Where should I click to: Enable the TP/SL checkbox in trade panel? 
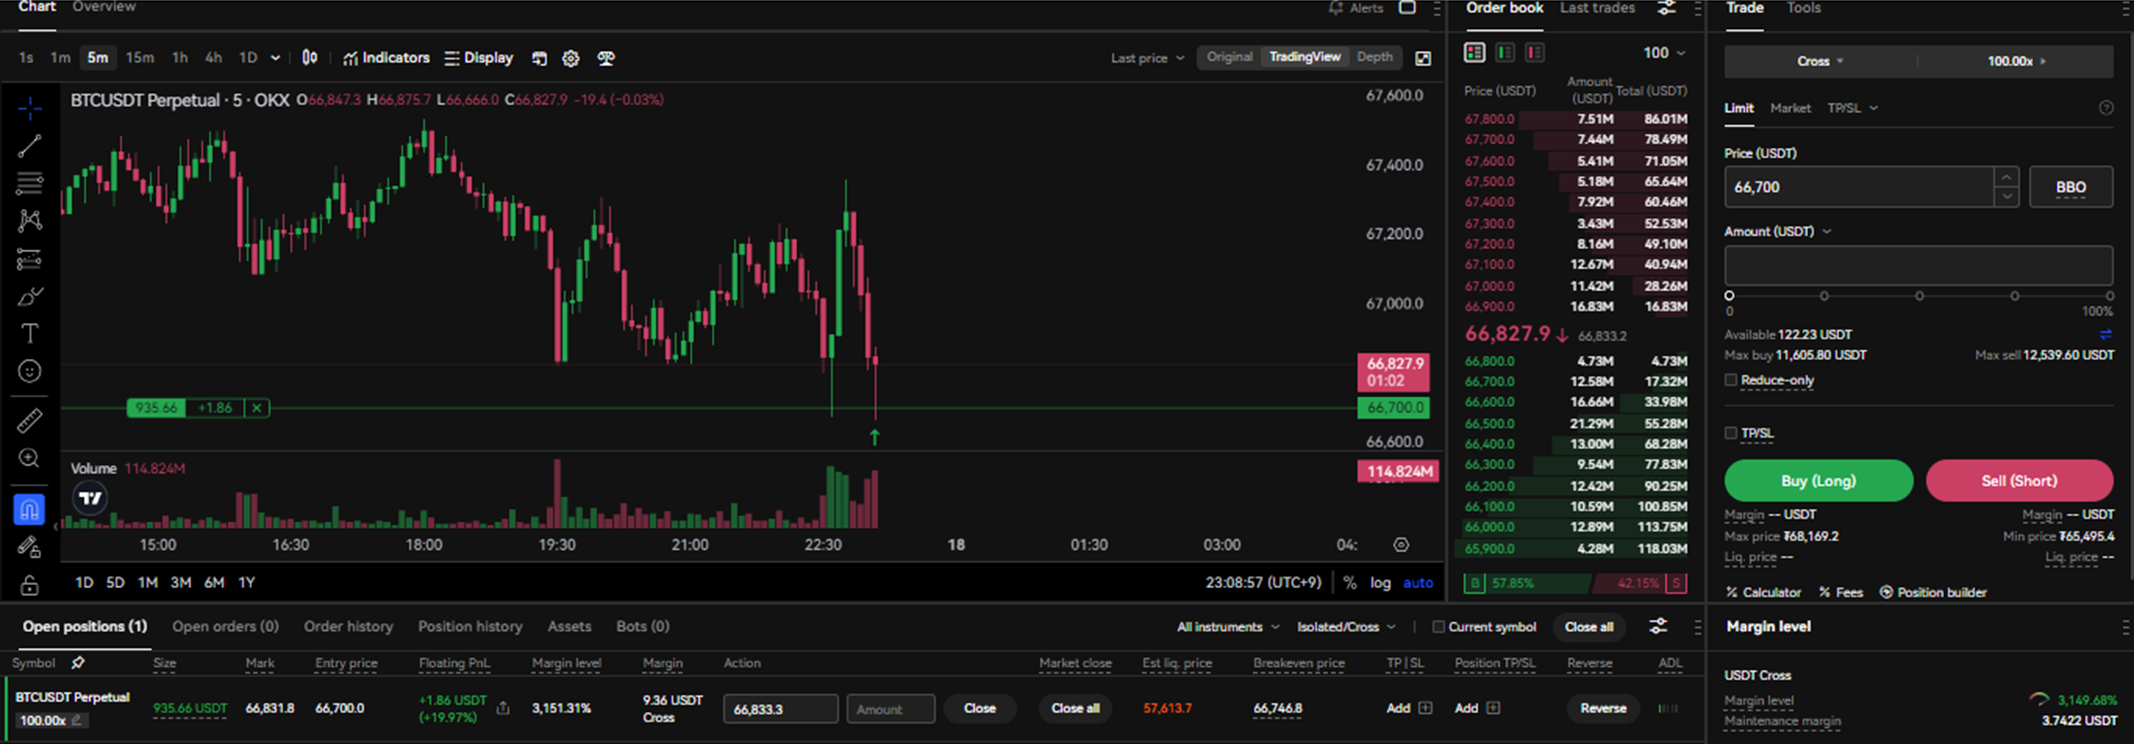click(1730, 433)
